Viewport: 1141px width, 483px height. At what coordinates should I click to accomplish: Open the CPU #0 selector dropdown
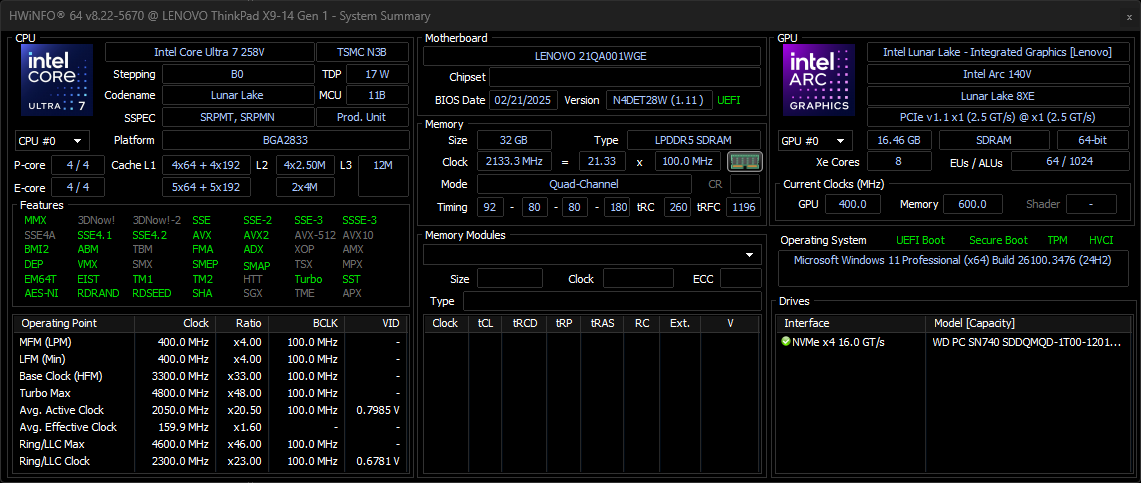click(x=51, y=141)
